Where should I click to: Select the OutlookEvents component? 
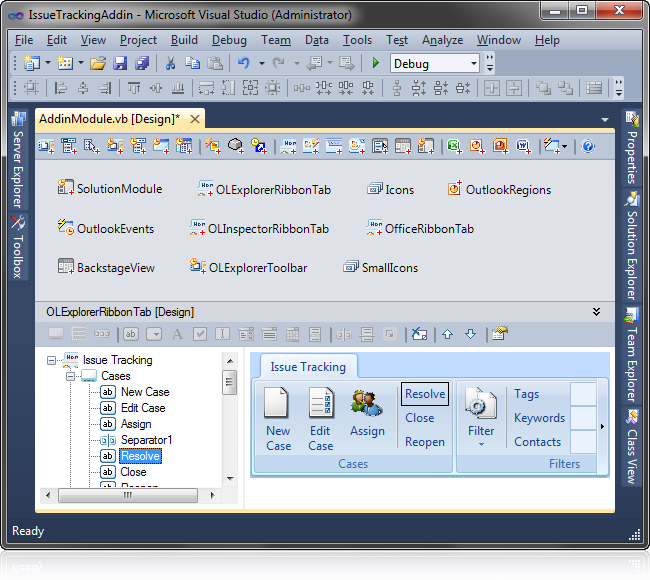[x=106, y=228]
